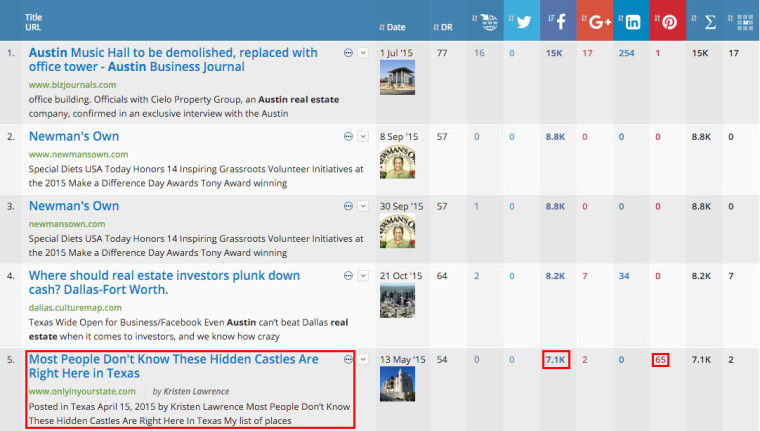
Task: Expand dropdown for Dallas-Fort Worth article
Action: (363, 276)
